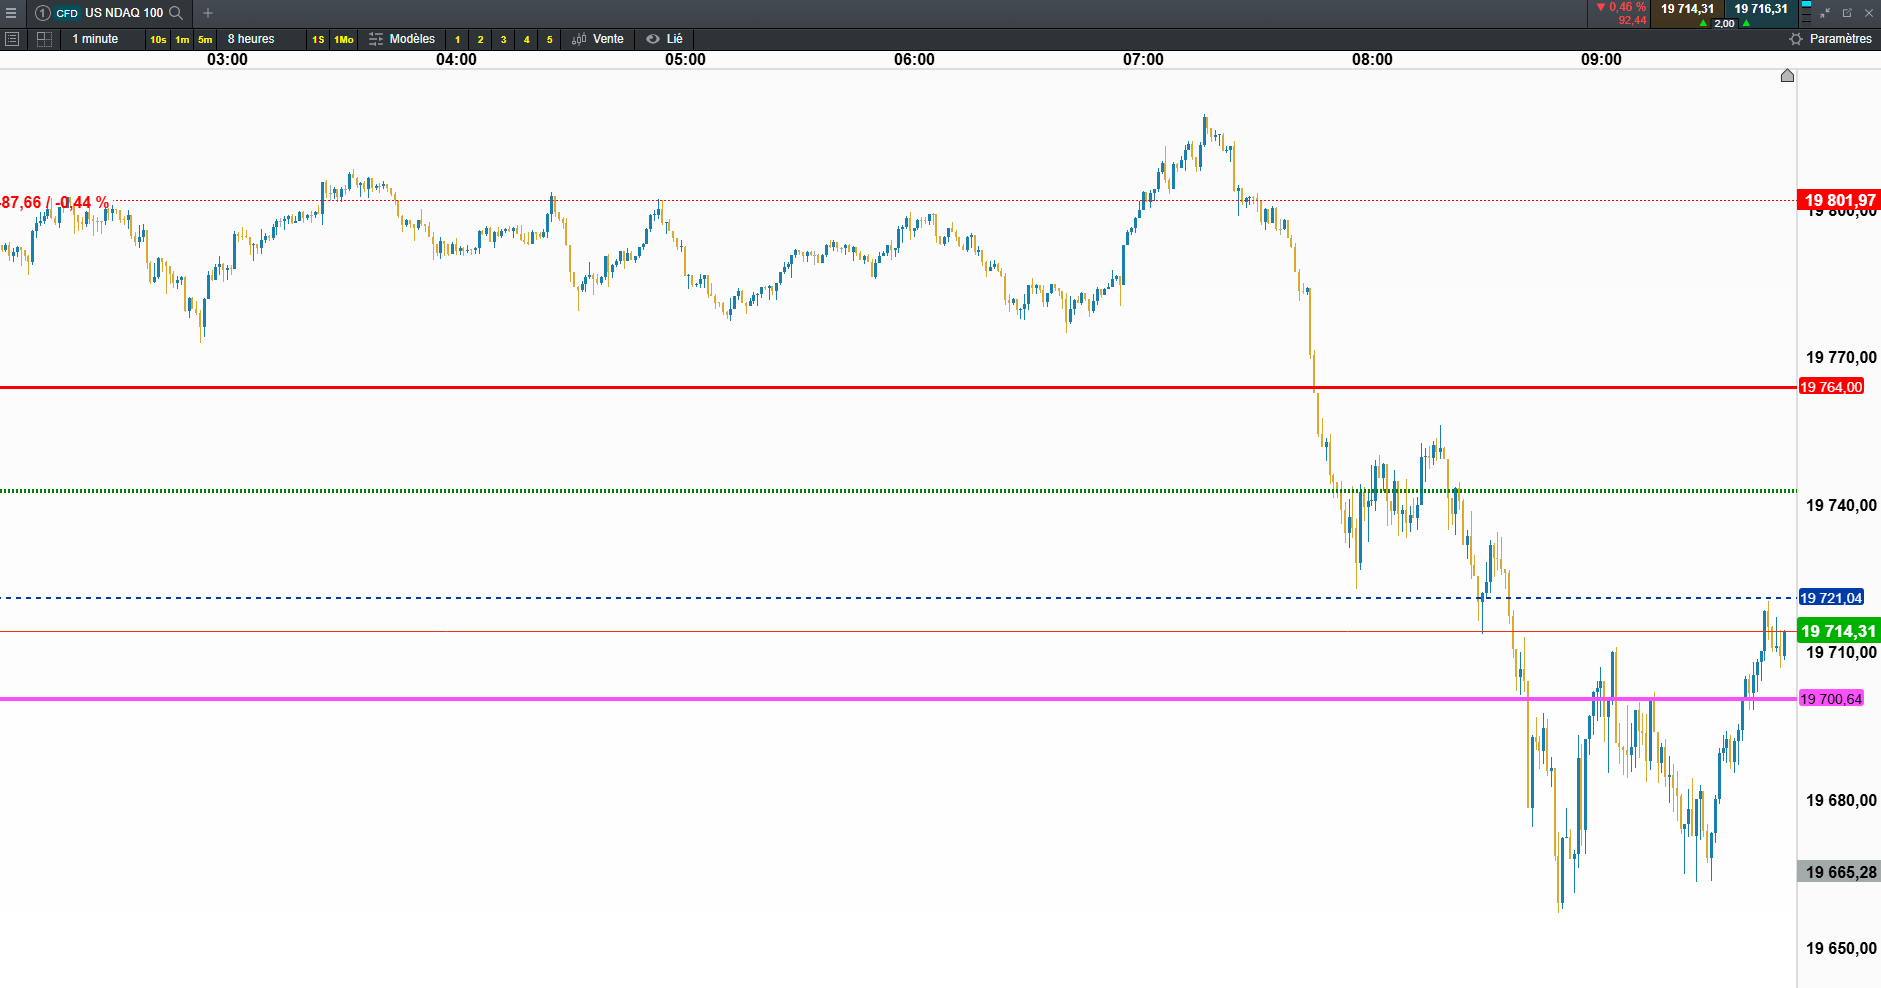Open Paramètres settings gear

click(x=1830, y=39)
